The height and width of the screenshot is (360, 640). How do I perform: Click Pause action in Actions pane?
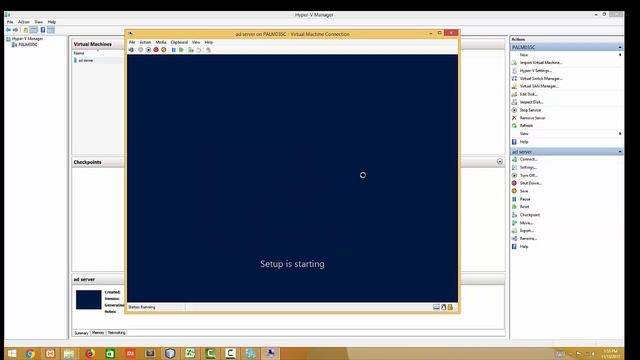525,199
